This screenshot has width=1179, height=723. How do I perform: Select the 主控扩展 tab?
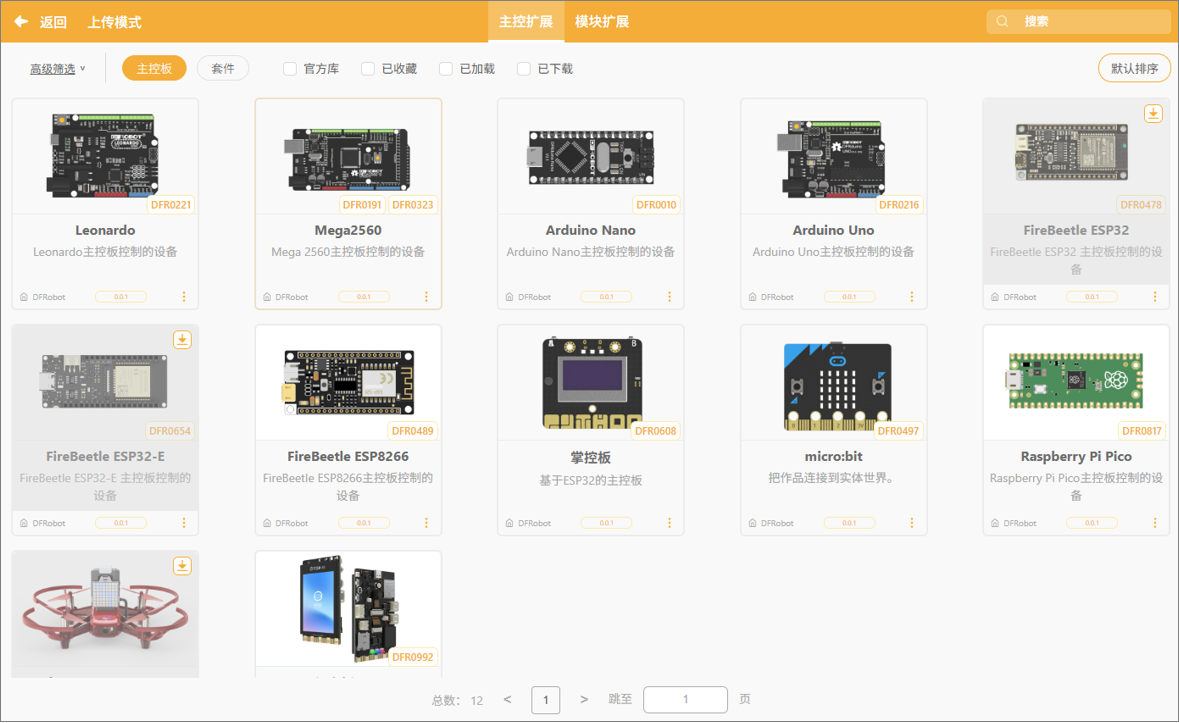(x=525, y=22)
